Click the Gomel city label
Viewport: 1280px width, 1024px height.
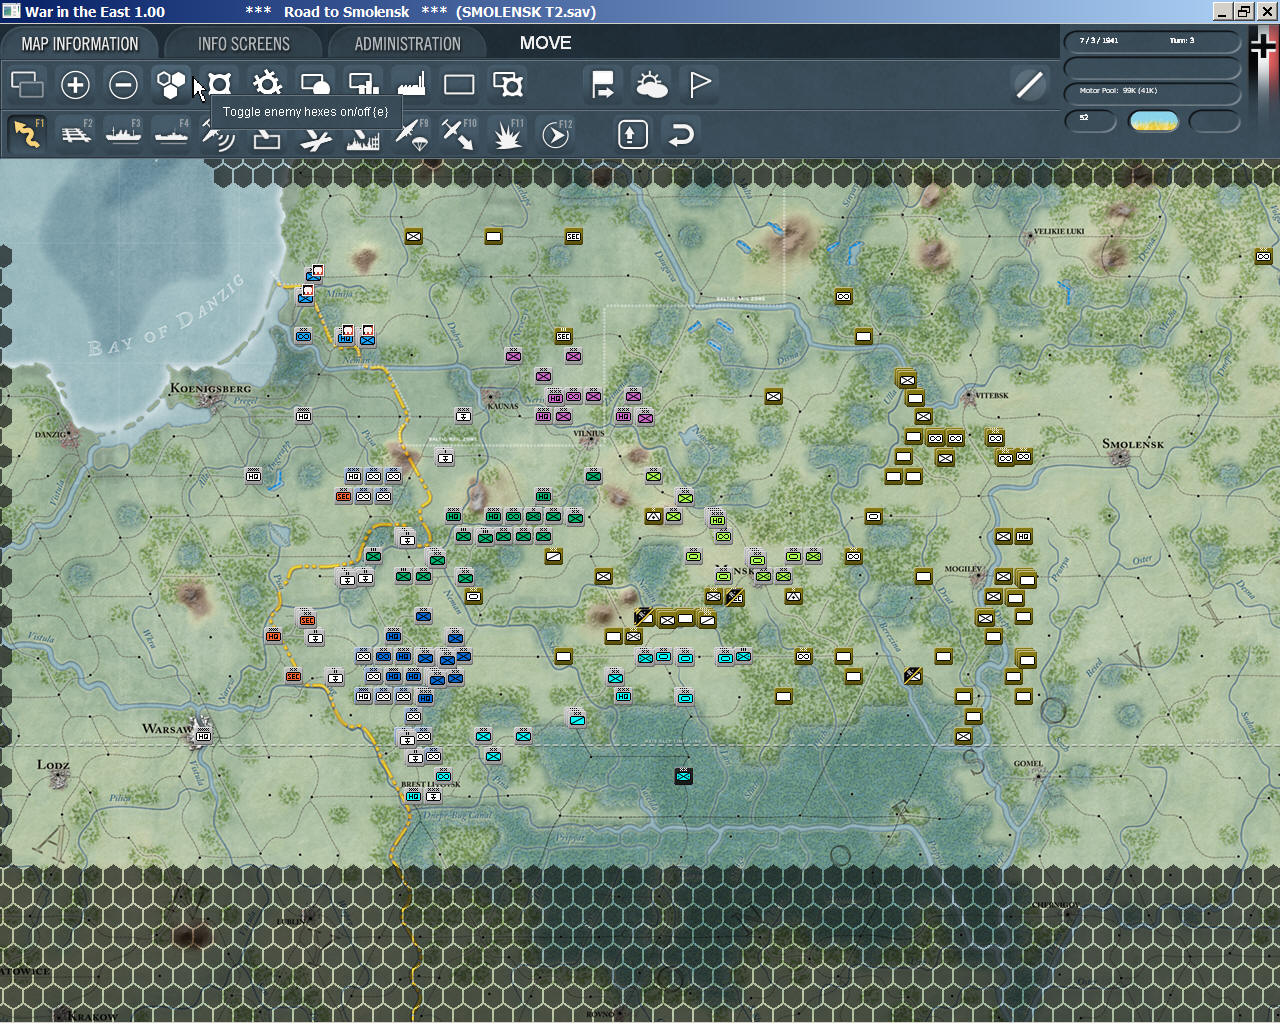click(1028, 763)
